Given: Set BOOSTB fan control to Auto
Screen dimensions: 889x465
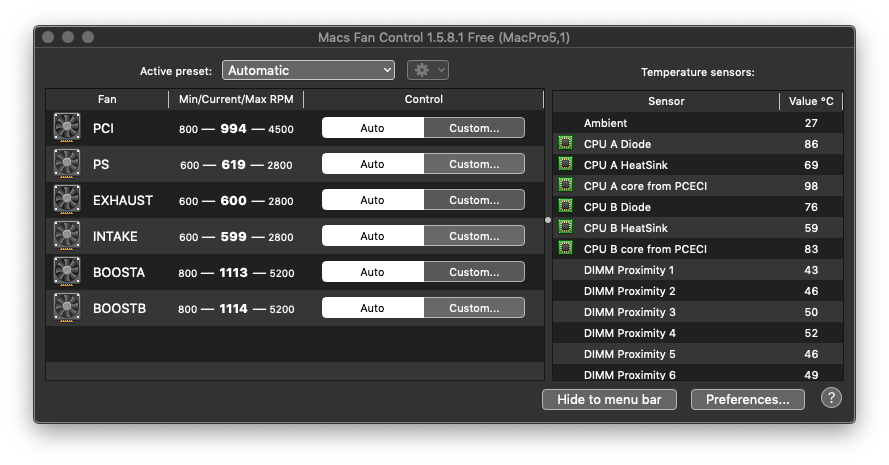Looking at the screenshot, I should (x=372, y=308).
